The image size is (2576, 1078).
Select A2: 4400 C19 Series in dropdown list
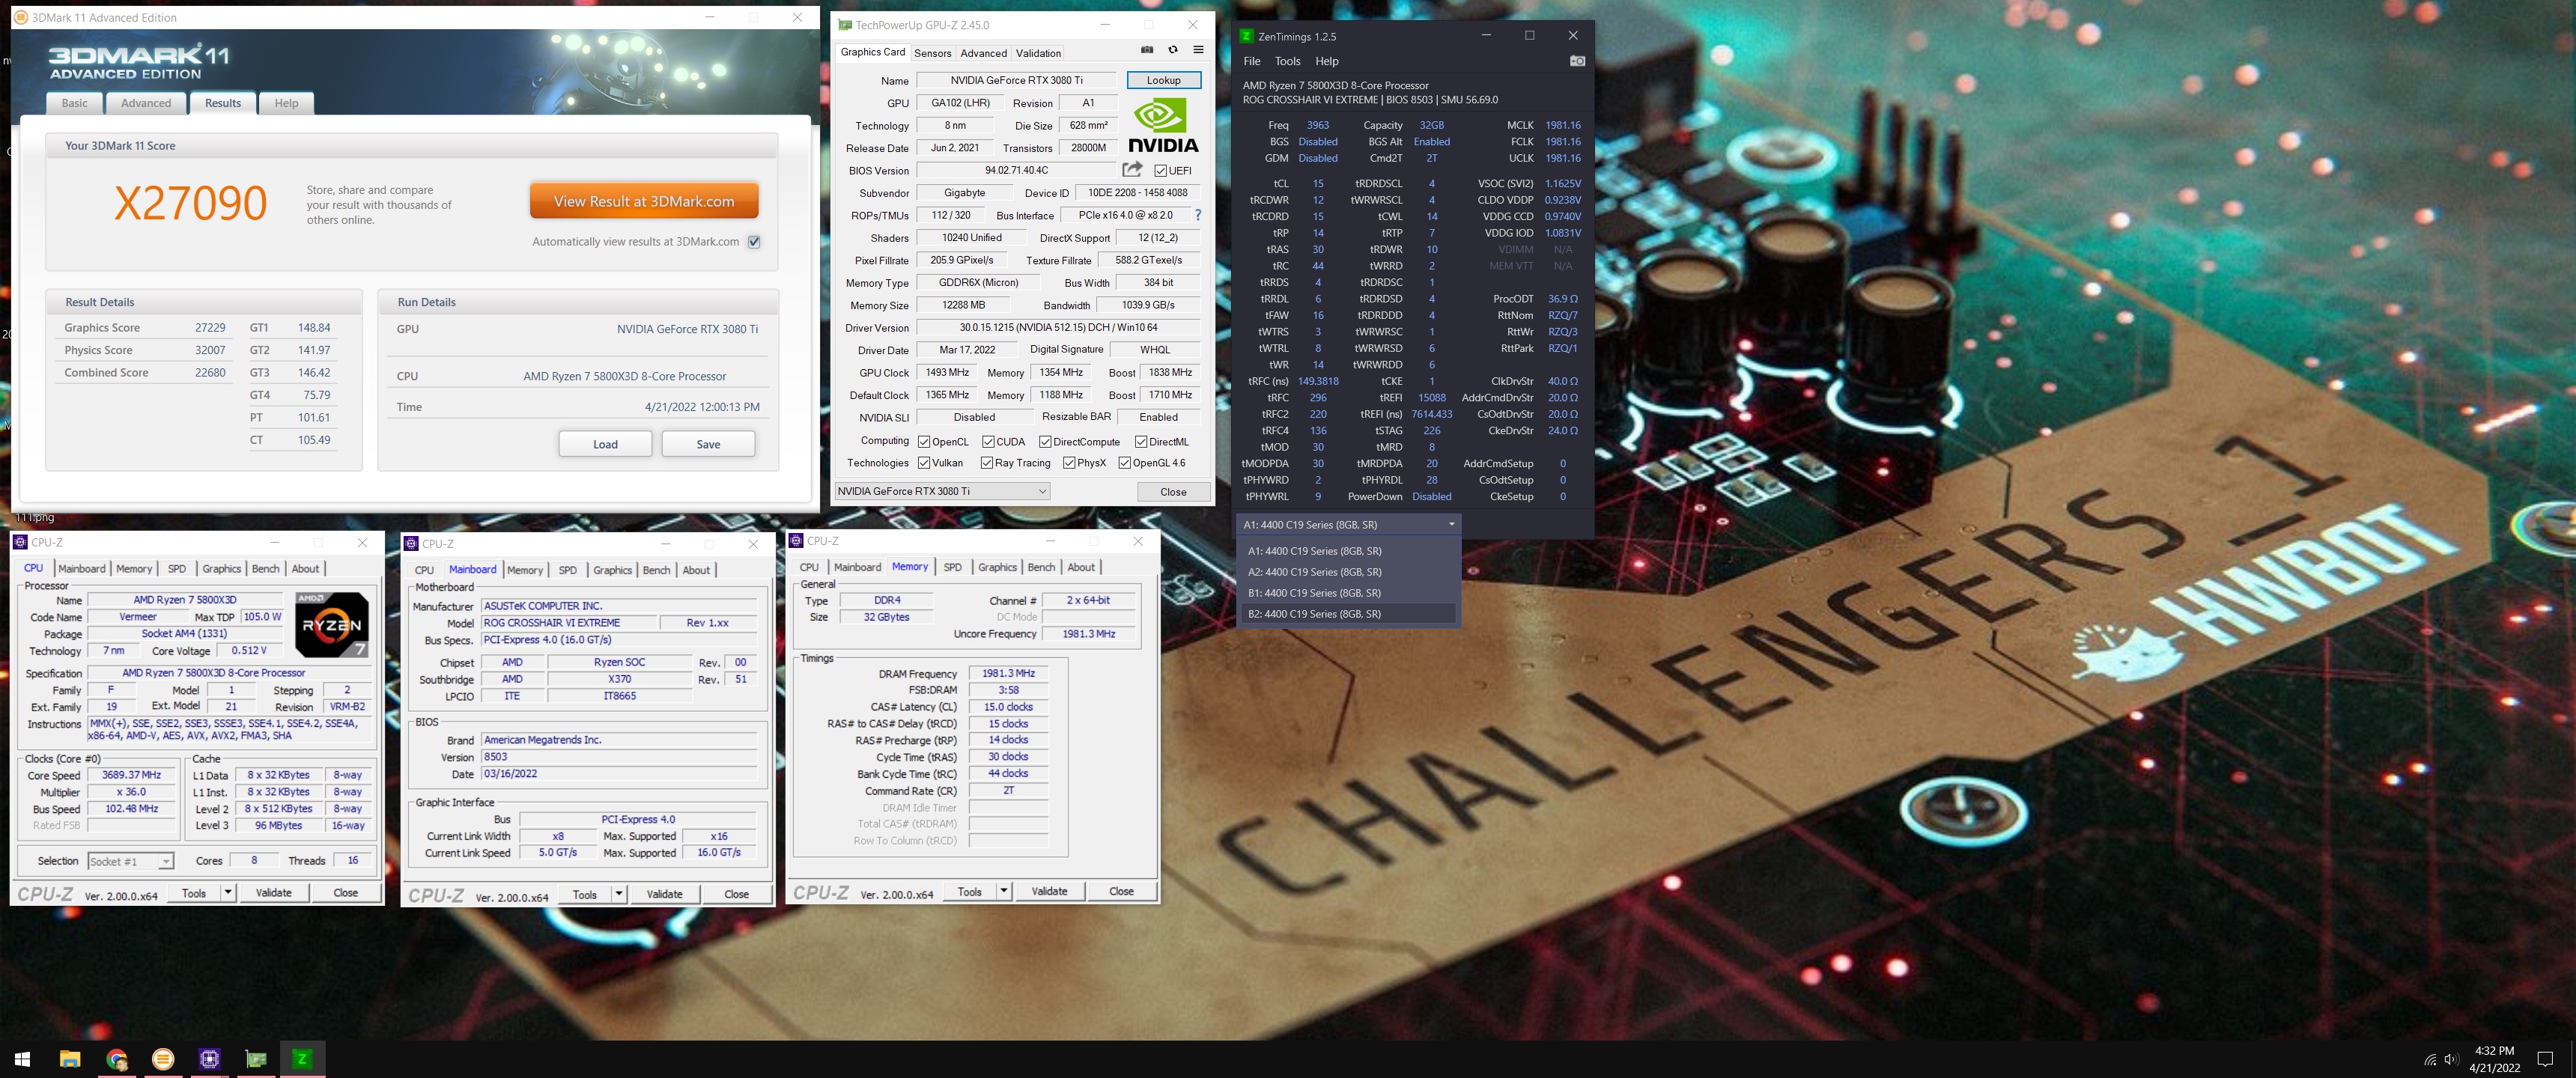coord(1348,572)
